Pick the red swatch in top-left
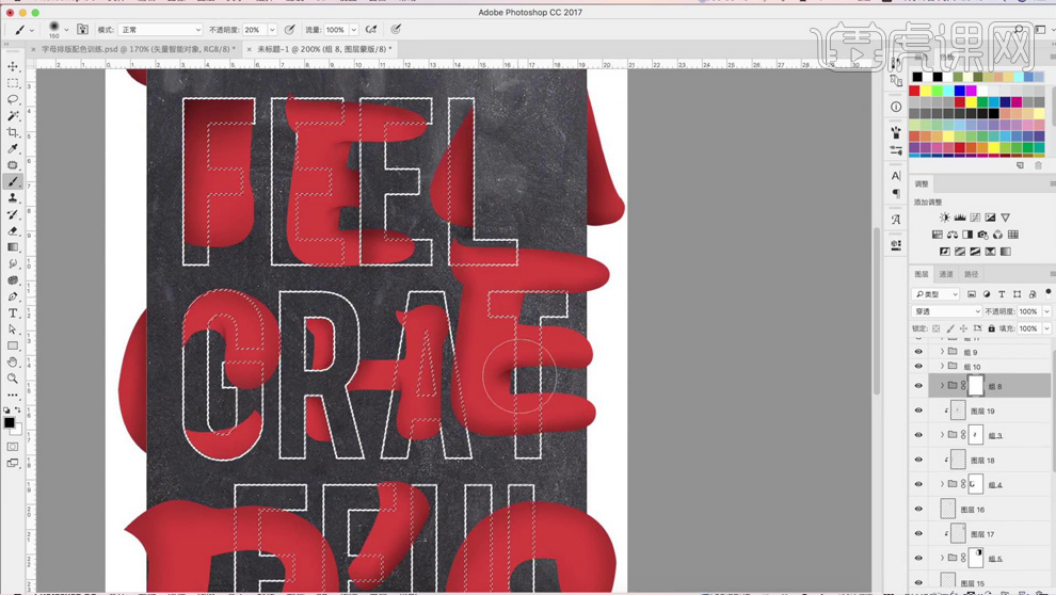 click(915, 90)
